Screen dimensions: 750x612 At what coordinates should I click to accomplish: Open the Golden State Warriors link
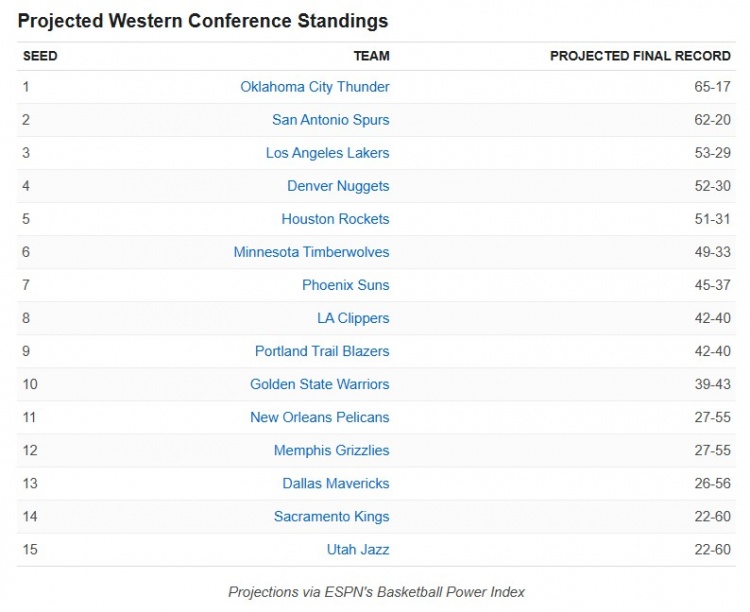click(320, 384)
